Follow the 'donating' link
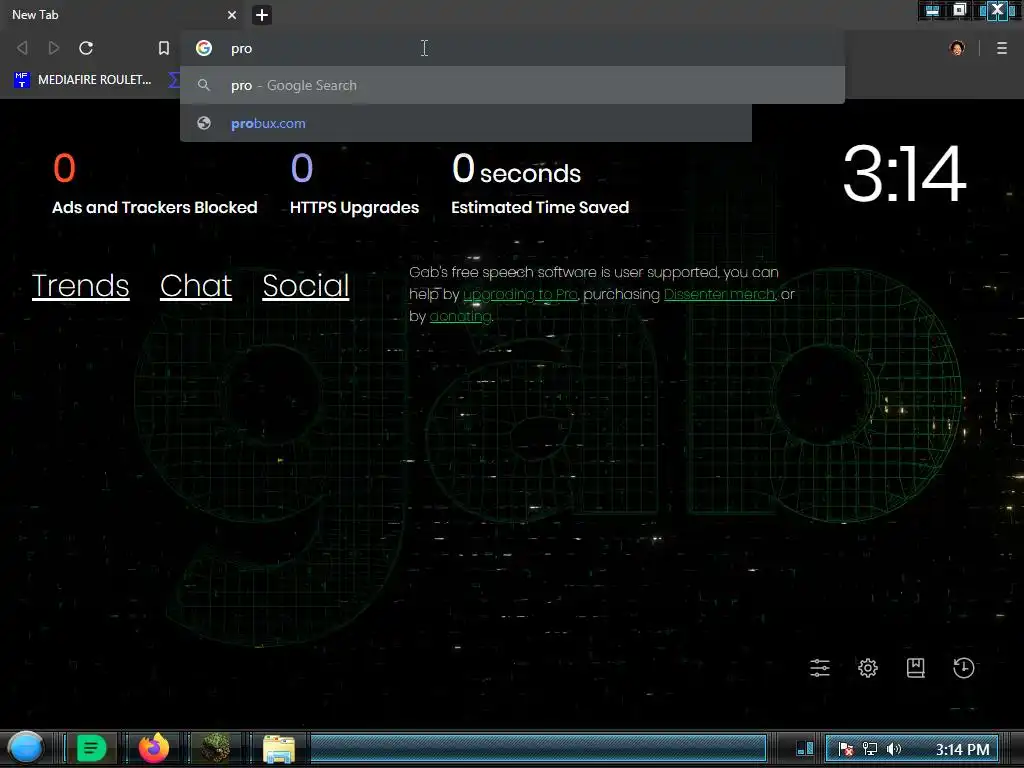Image resolution: width=1024 pixels, height=768 pixels. click(460, 316)
